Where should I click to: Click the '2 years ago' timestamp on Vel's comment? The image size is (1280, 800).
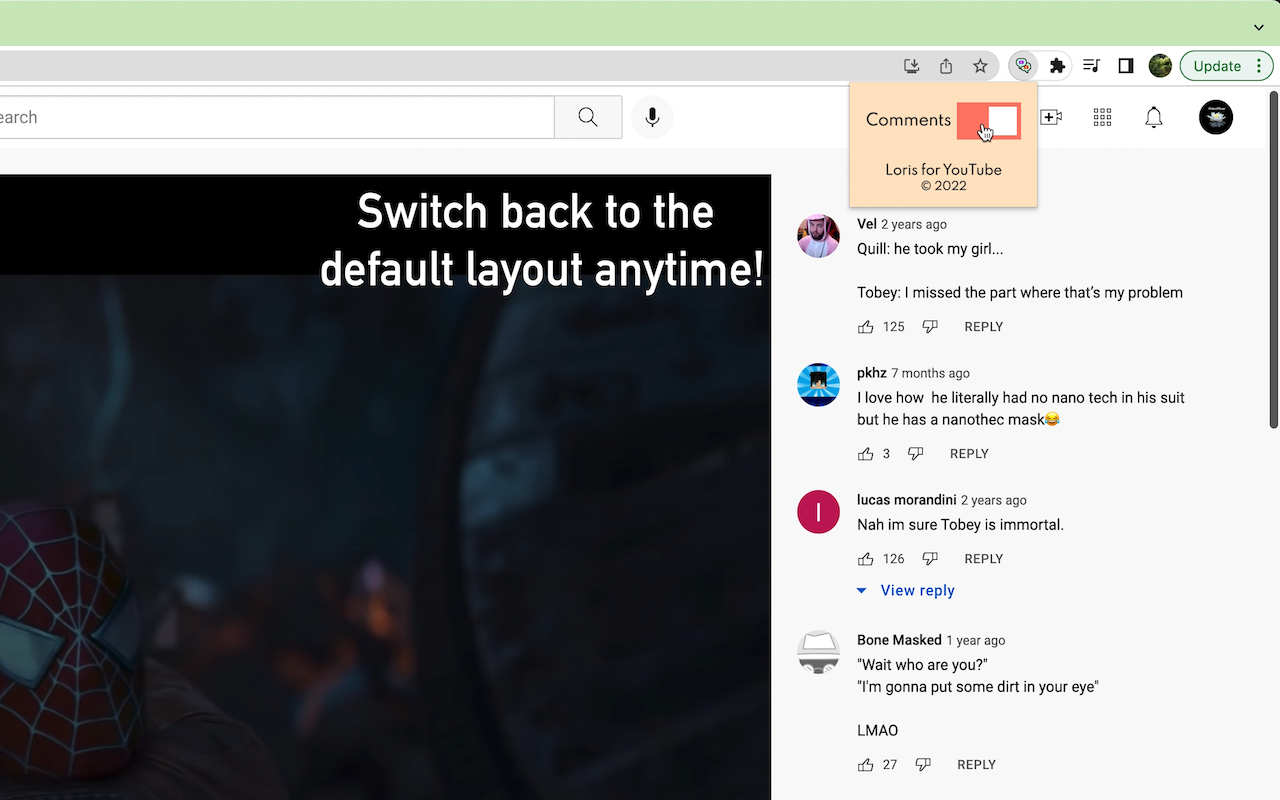click(914, 224)
